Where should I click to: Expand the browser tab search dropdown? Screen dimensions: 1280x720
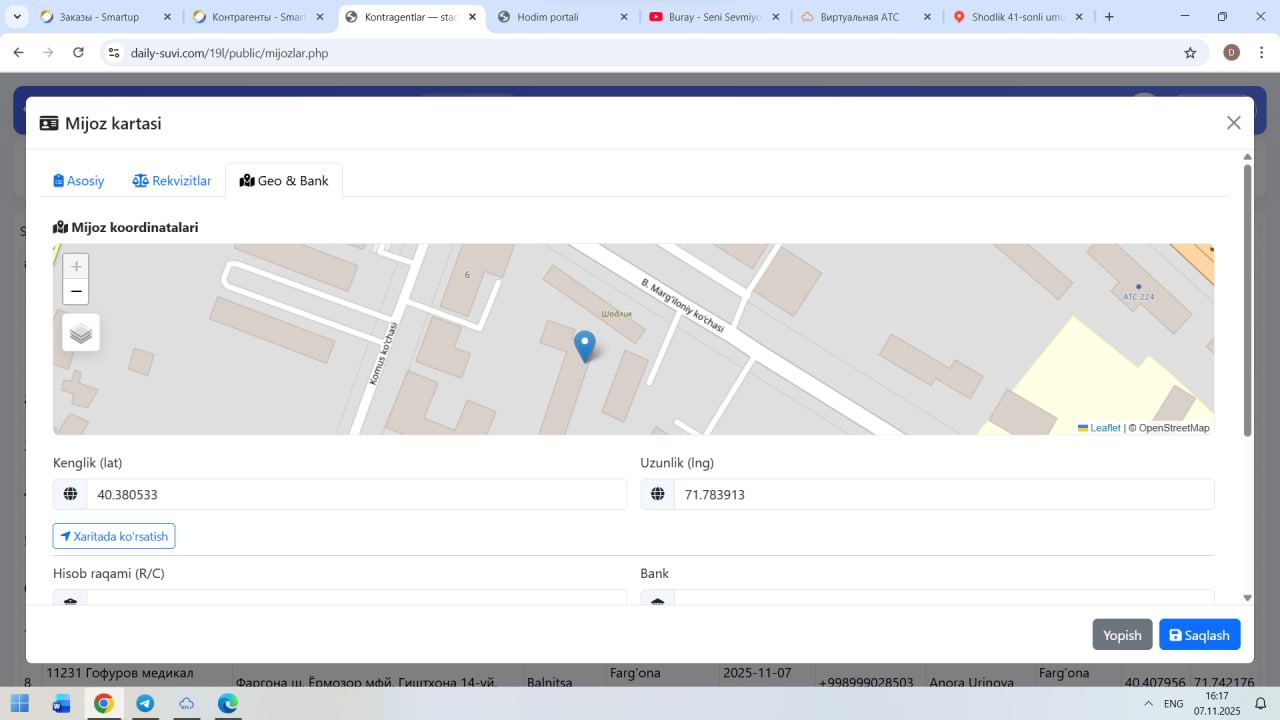(17, 17)
